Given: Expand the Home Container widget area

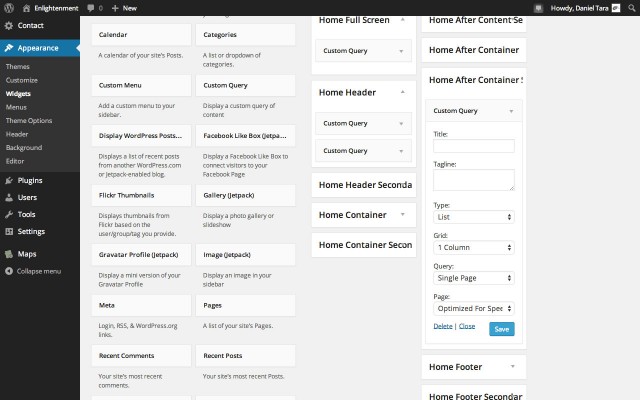Looking at the screenshot, I should (402, 215).
